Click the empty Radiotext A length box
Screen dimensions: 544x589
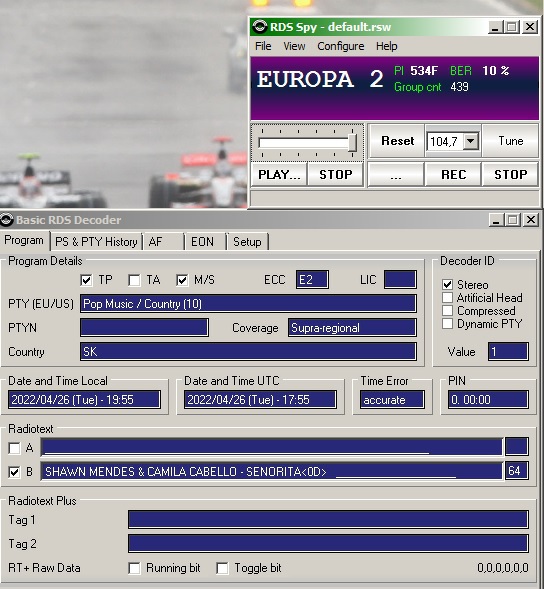[x=517, y=447]
